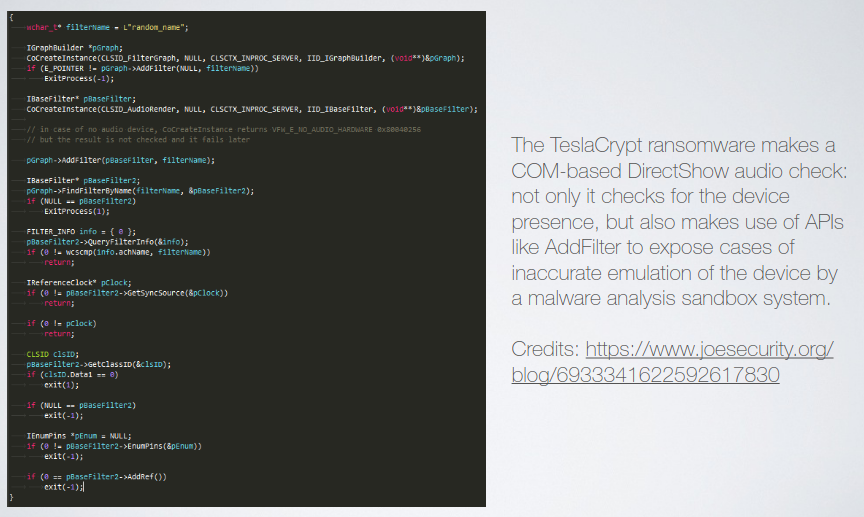Click the text 'a malware analysis sandbox system.'
864x517 pixels.
click(x=671, y=299)
